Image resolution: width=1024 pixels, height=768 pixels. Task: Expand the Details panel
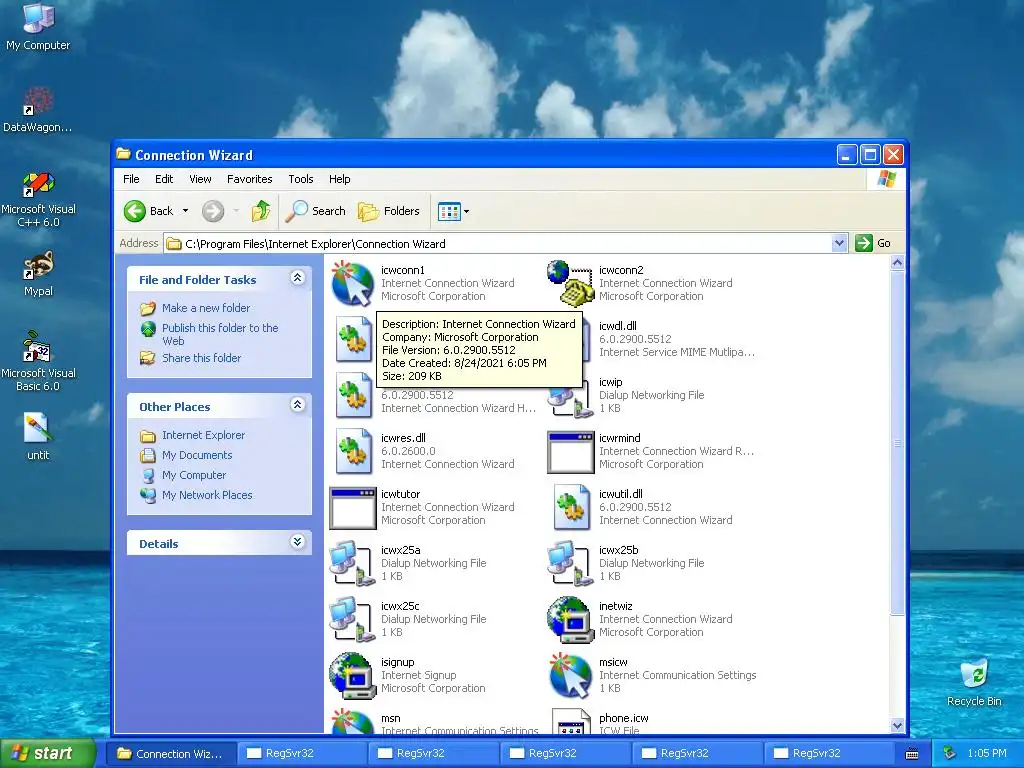[x=297, y=542]
